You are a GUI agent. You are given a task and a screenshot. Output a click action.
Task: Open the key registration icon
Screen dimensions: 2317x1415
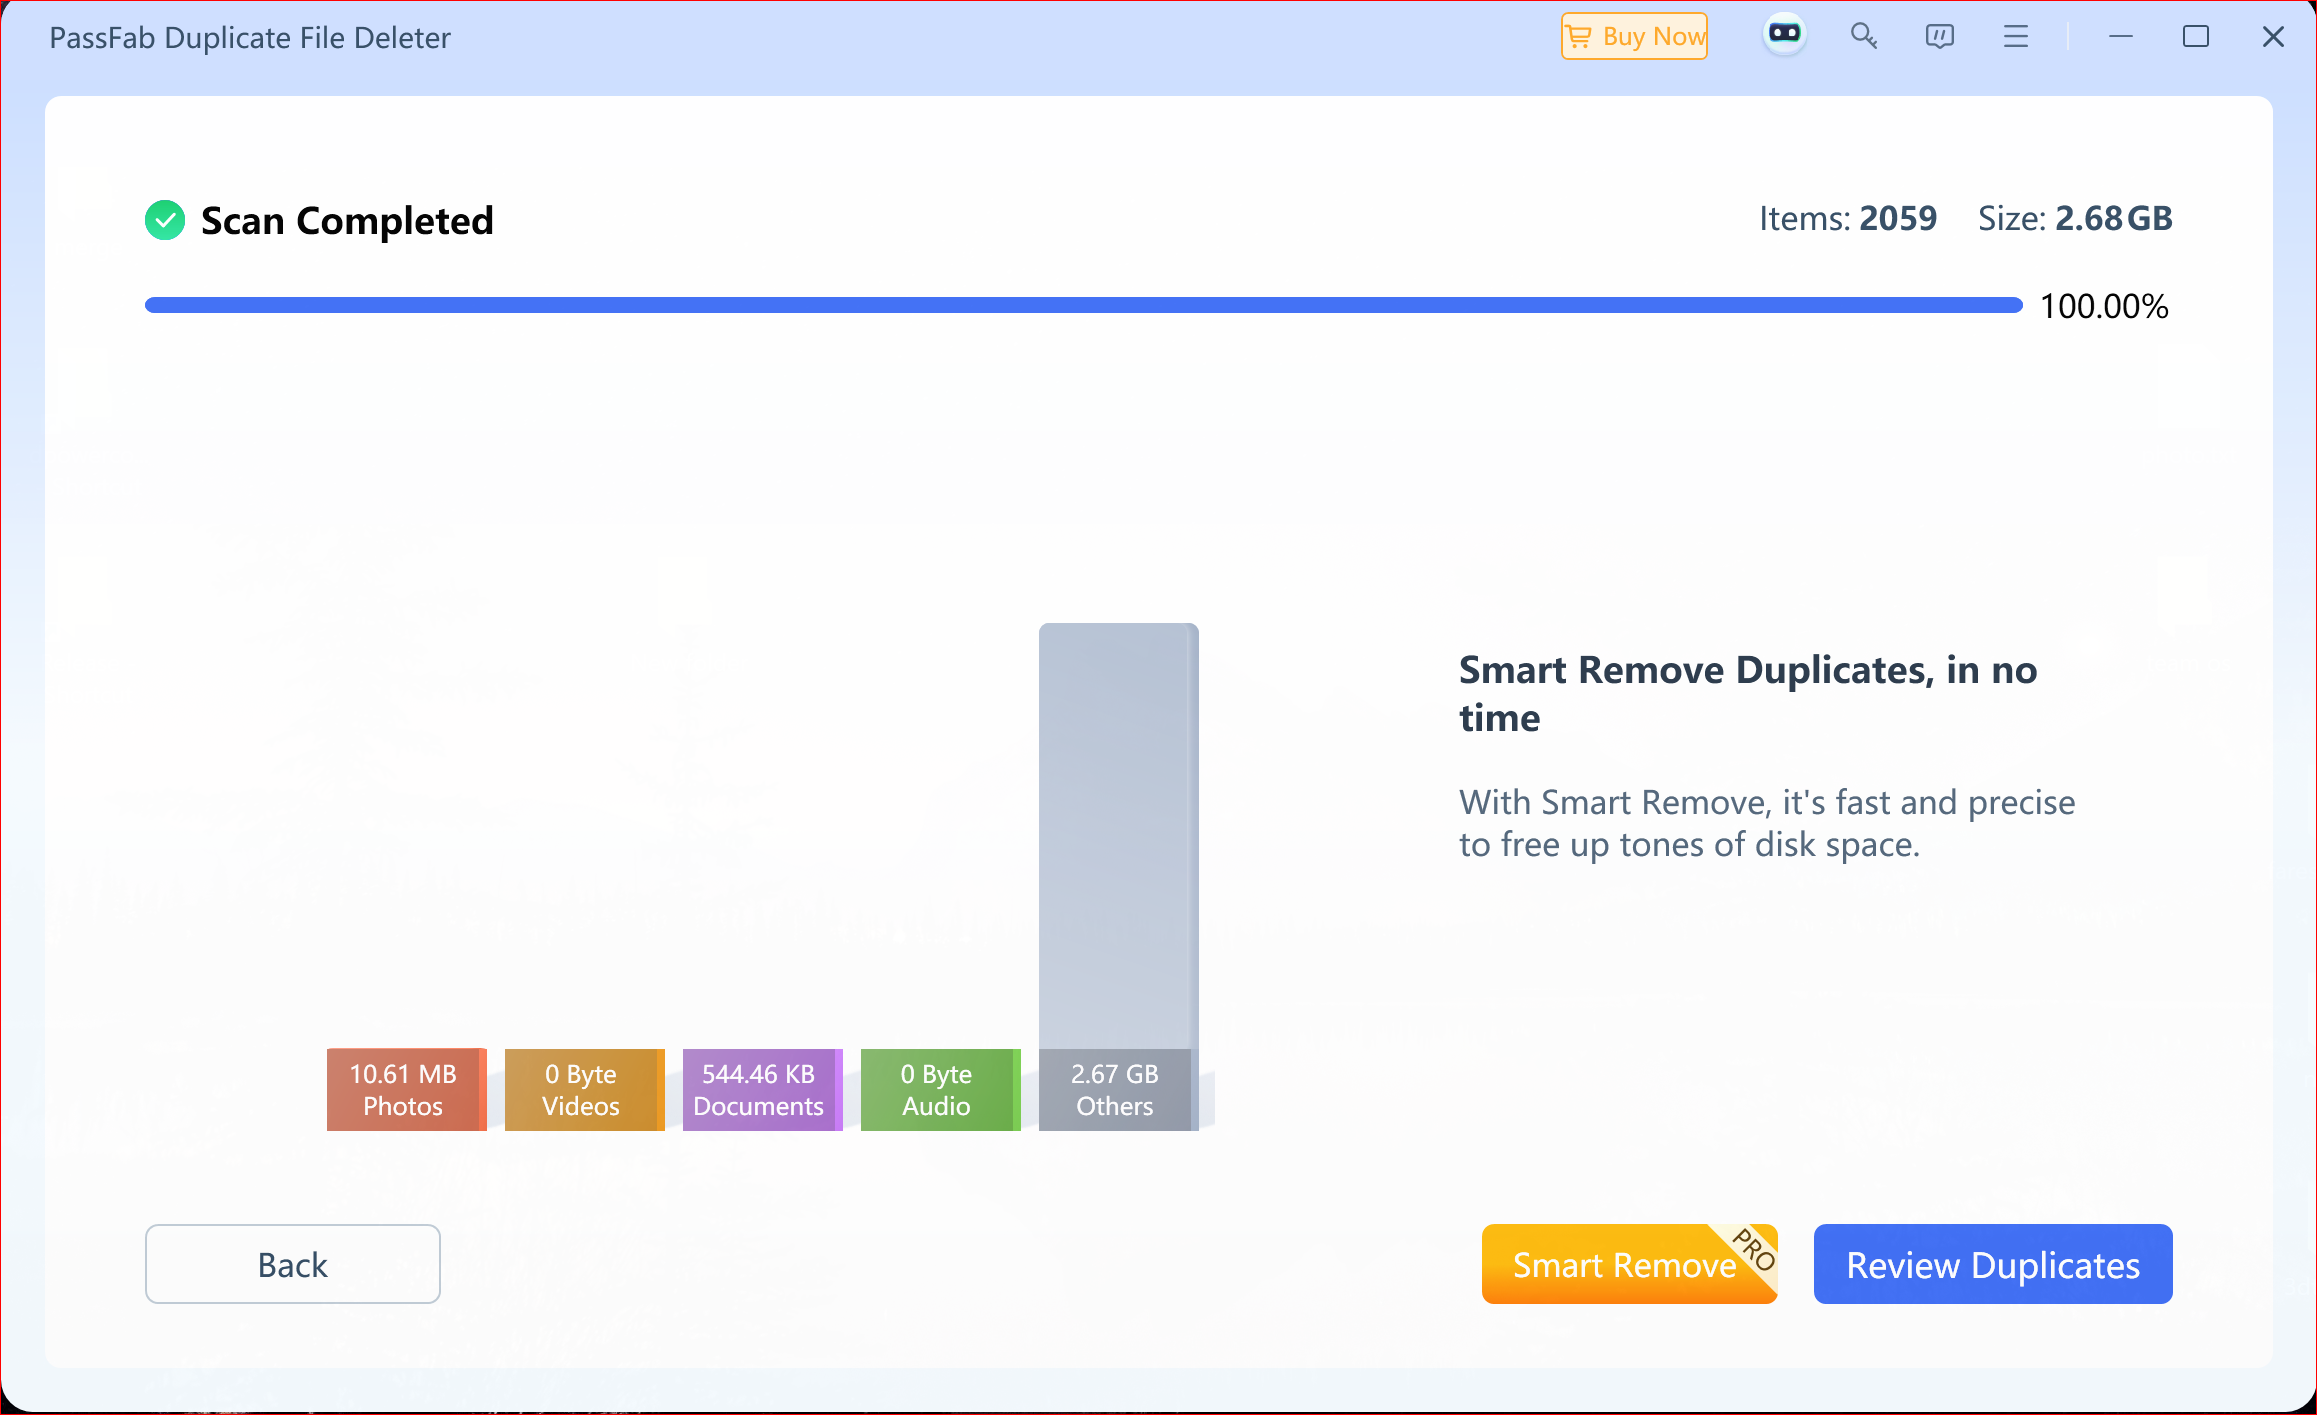pyautogui.click(x=1863, y=37)
